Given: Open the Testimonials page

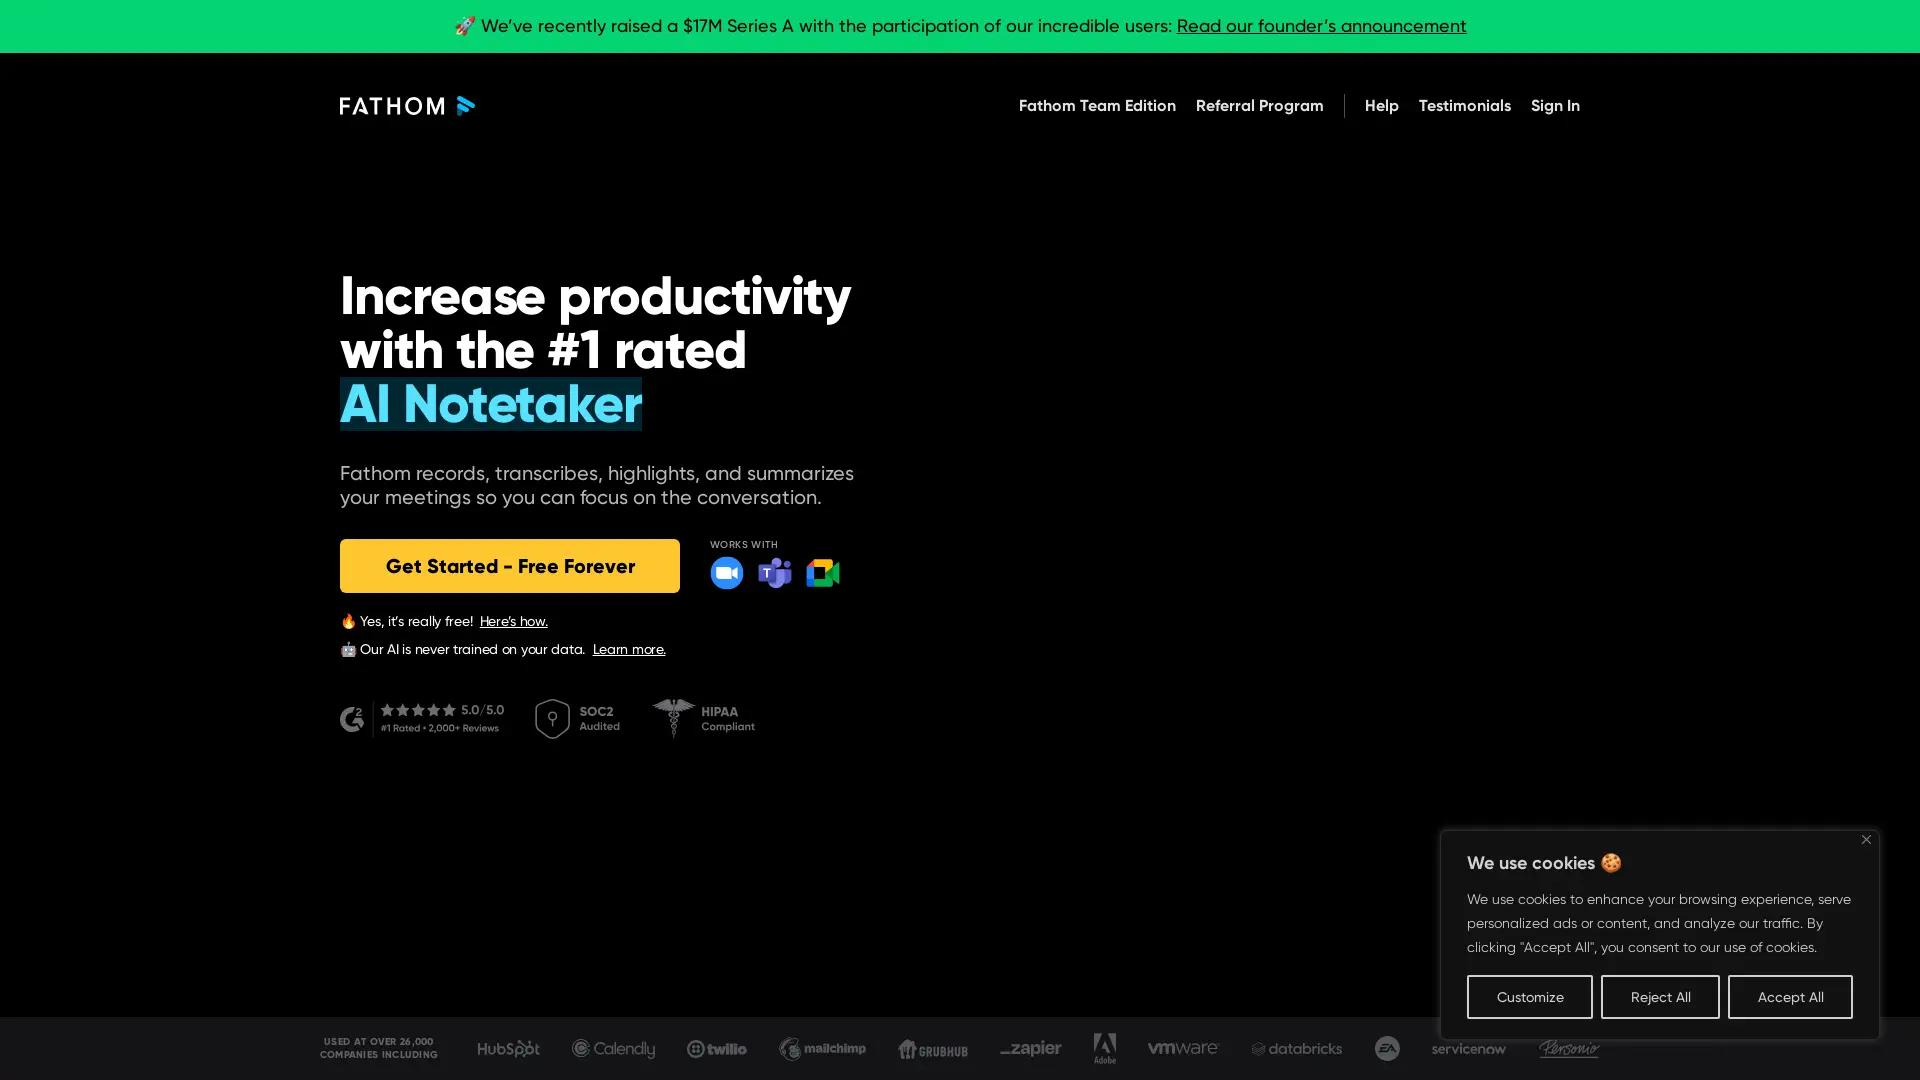Looking at the screenshot, I should [1464, 106].
